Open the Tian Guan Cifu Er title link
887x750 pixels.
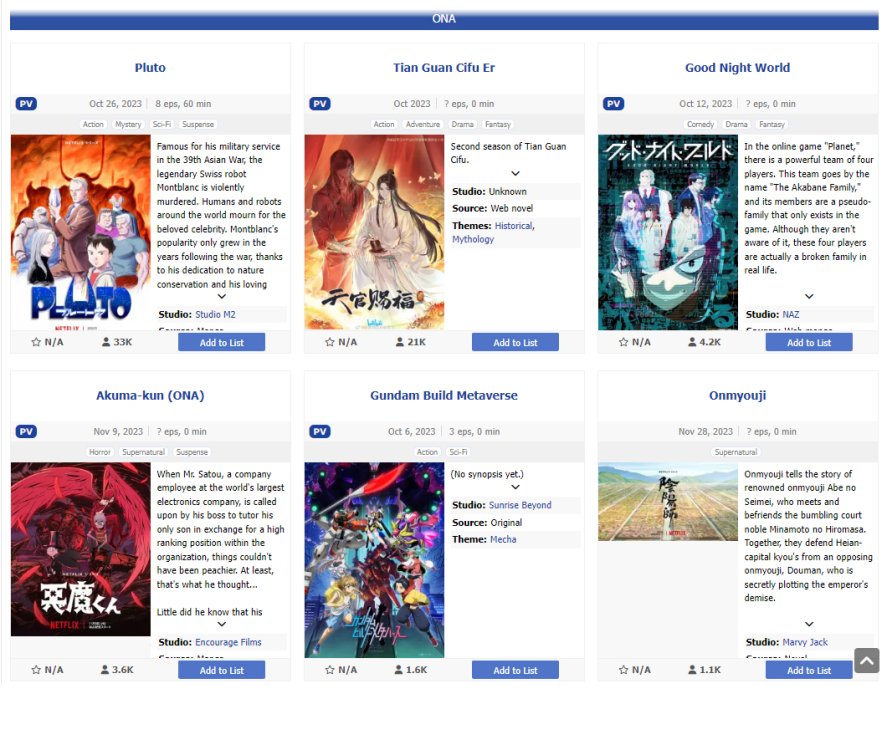pyautogui.click(x=444, y=68)
